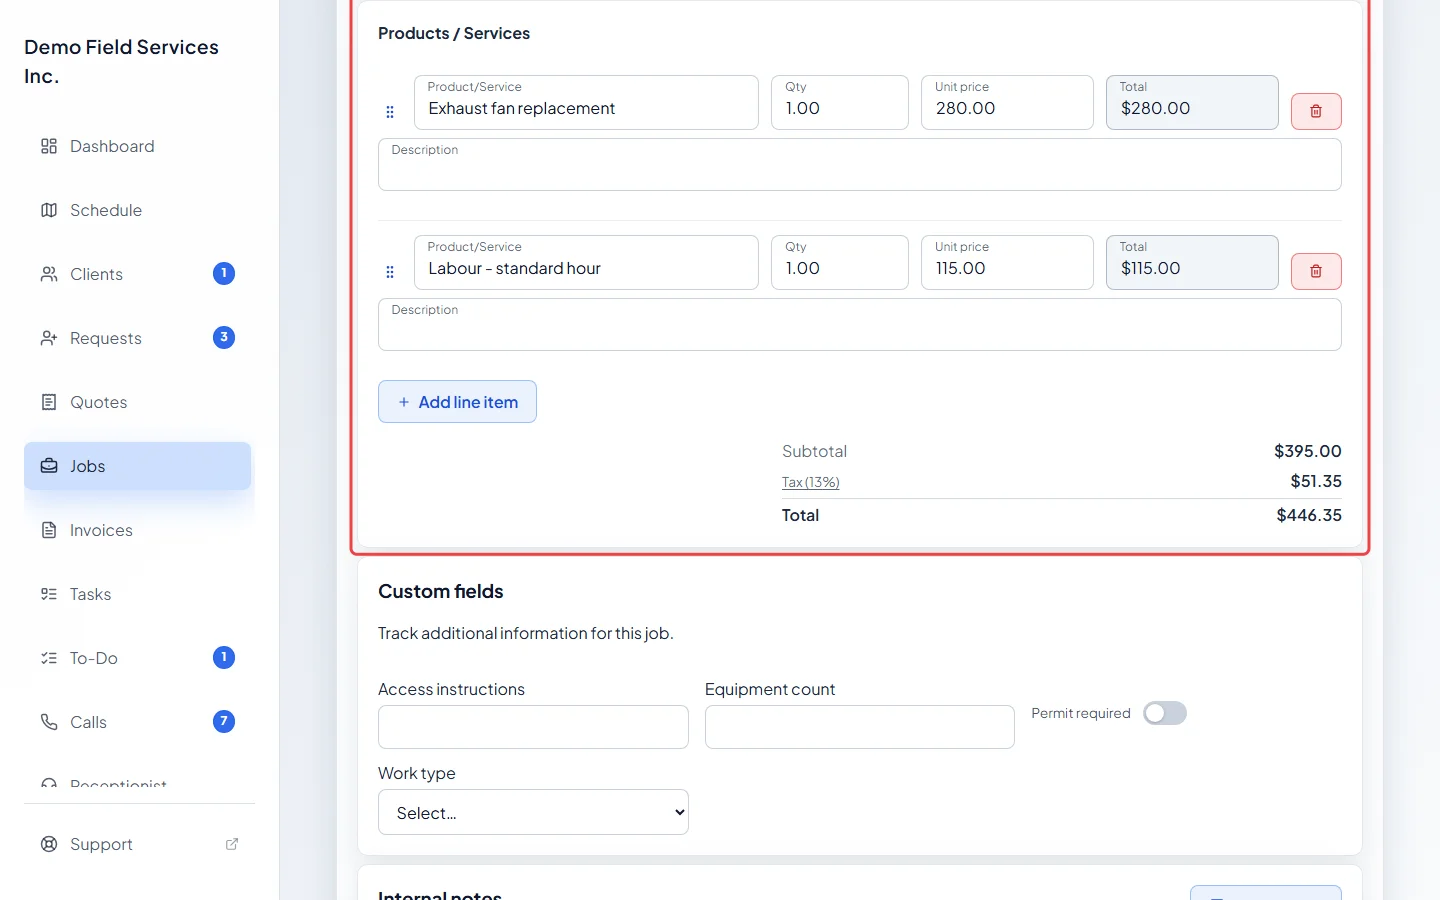1440x900 pixels.
Task: Click Support external link icon
Action: pos(232,844)
